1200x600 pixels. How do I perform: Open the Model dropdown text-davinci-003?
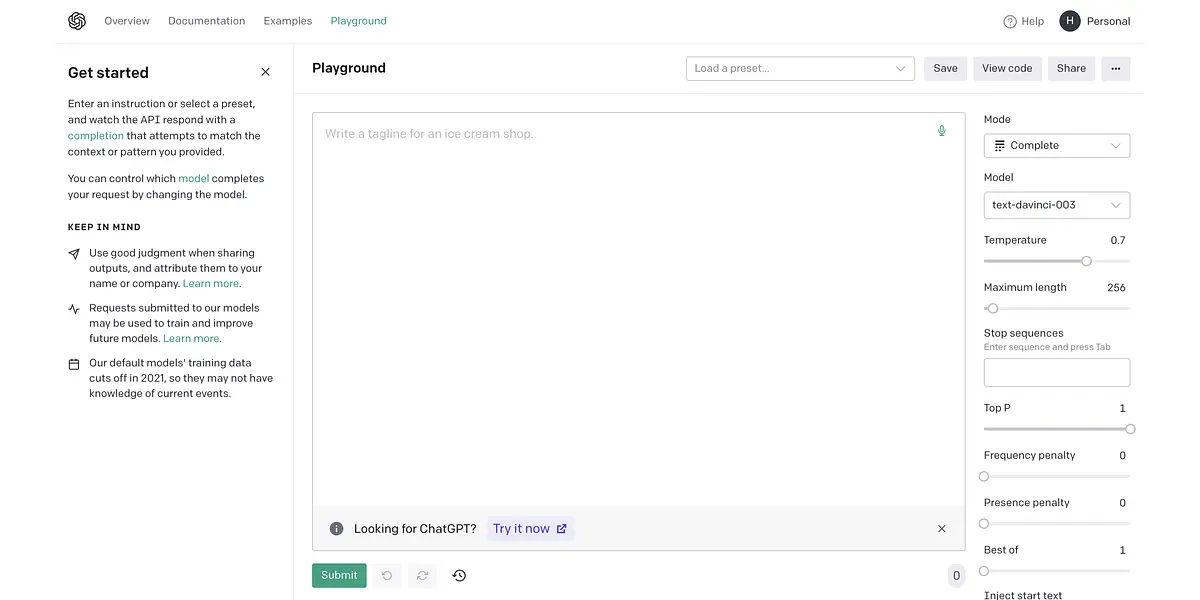click(x=1056, y=205)
